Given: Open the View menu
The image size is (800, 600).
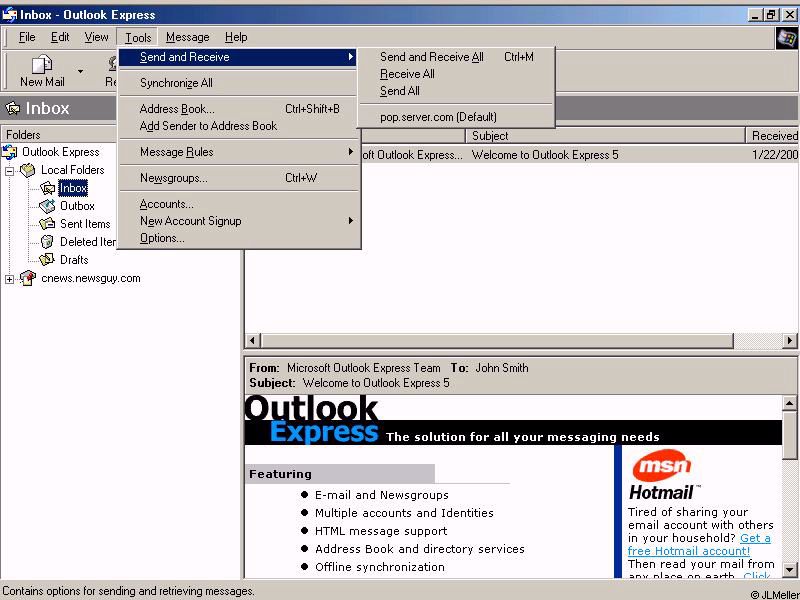Looking at the screenshot, I should [x=96, y=37].
